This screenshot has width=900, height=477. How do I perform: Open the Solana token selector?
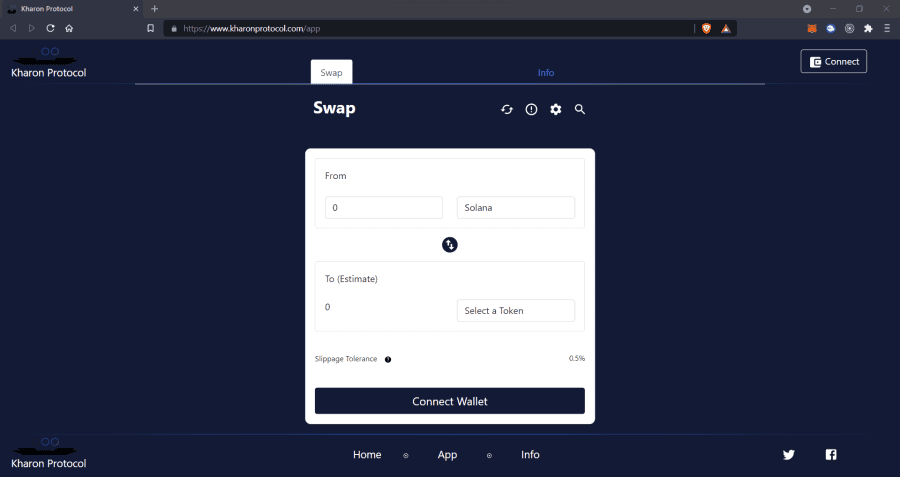pos(515,208)
